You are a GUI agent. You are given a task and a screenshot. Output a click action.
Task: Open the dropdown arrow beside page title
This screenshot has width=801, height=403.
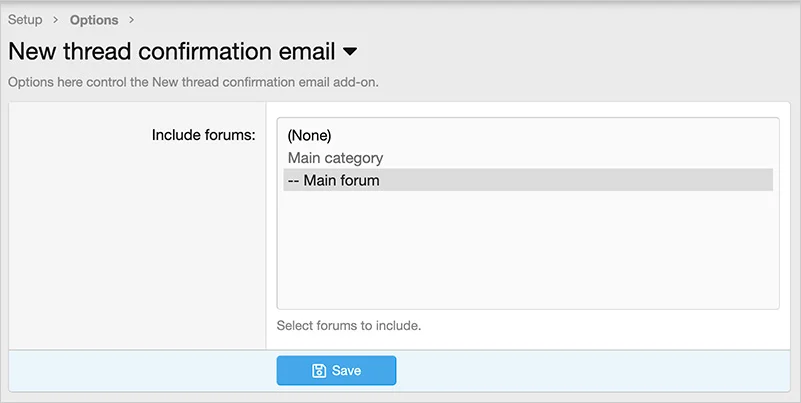350,51
